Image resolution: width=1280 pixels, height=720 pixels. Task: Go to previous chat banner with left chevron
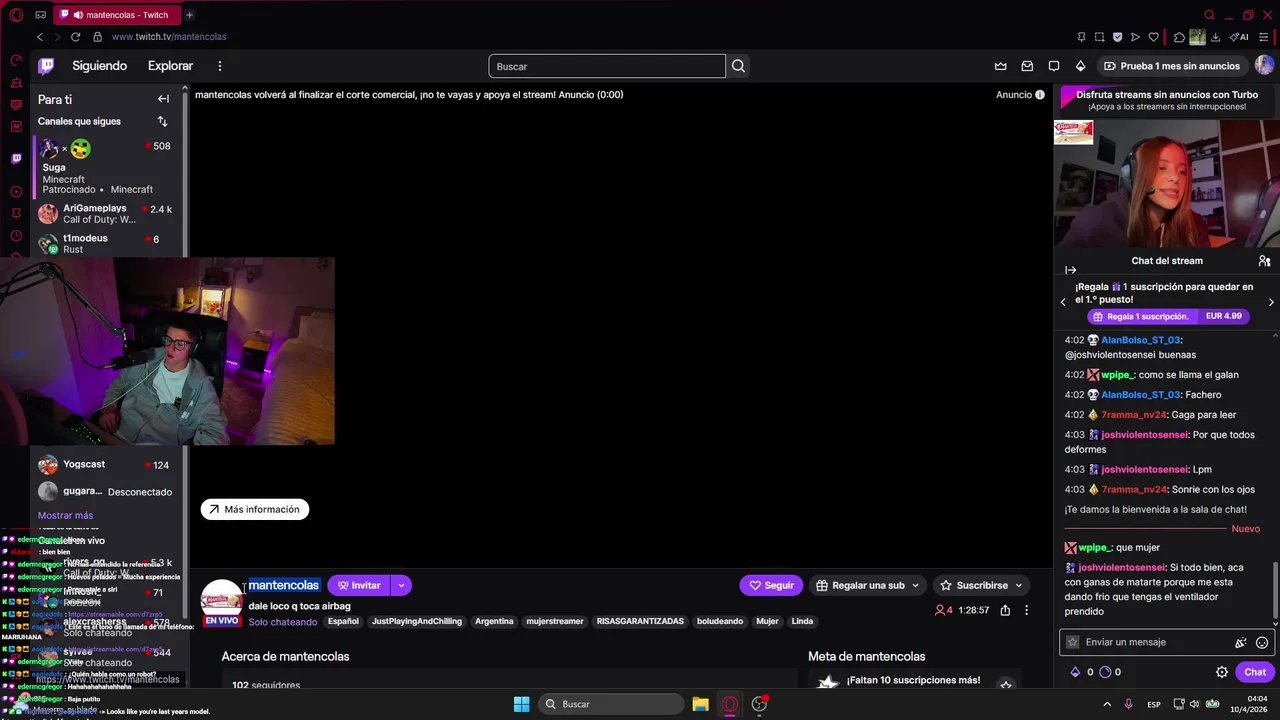[x=1064, y=302]
